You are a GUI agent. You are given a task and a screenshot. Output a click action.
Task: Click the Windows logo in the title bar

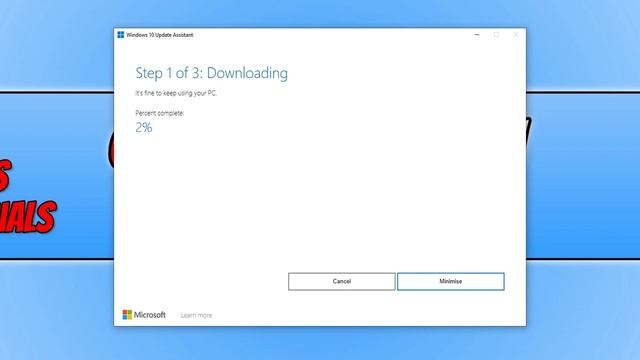pos(120,35)
